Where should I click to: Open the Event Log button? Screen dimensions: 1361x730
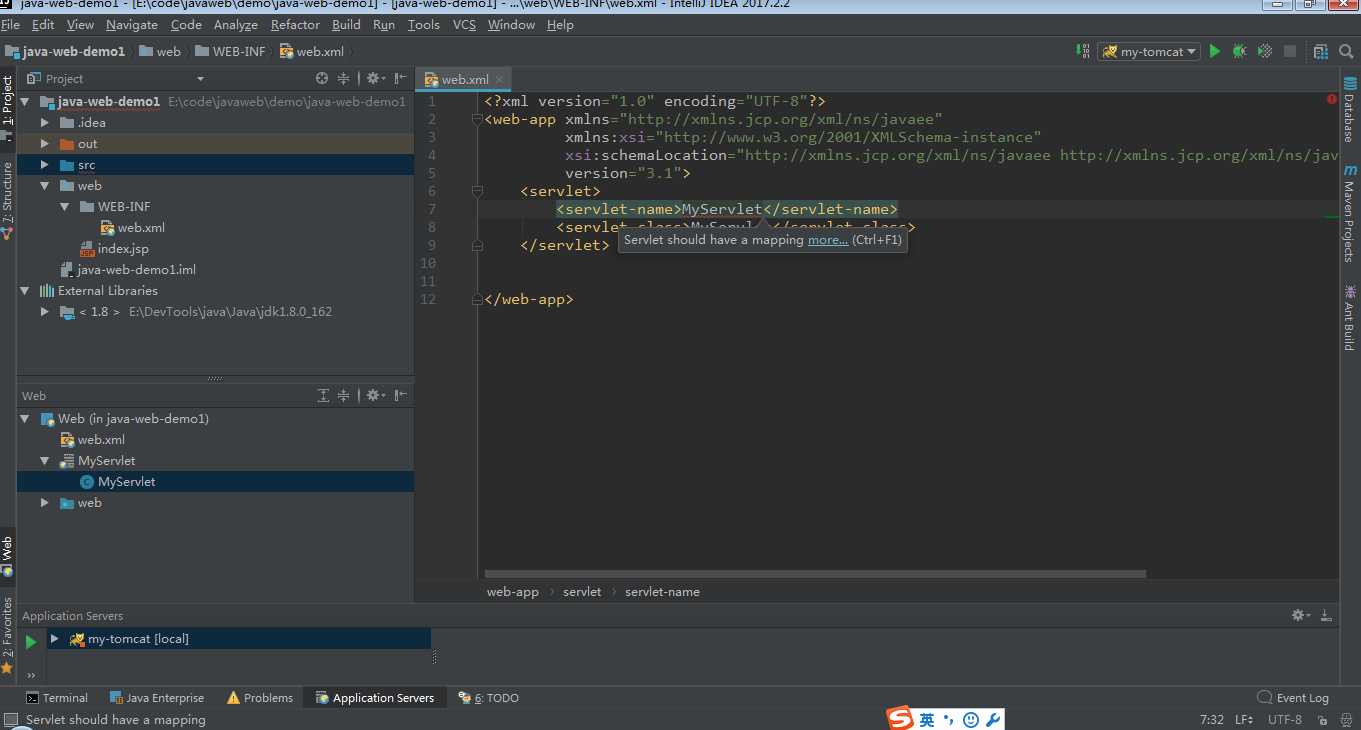coord(1293,698)
